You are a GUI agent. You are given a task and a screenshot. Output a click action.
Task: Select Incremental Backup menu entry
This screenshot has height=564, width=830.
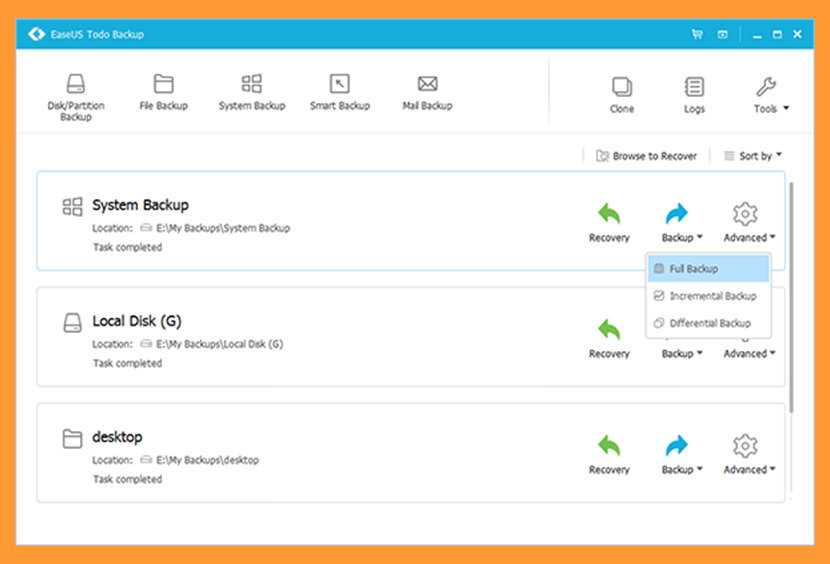pos(708,296)
